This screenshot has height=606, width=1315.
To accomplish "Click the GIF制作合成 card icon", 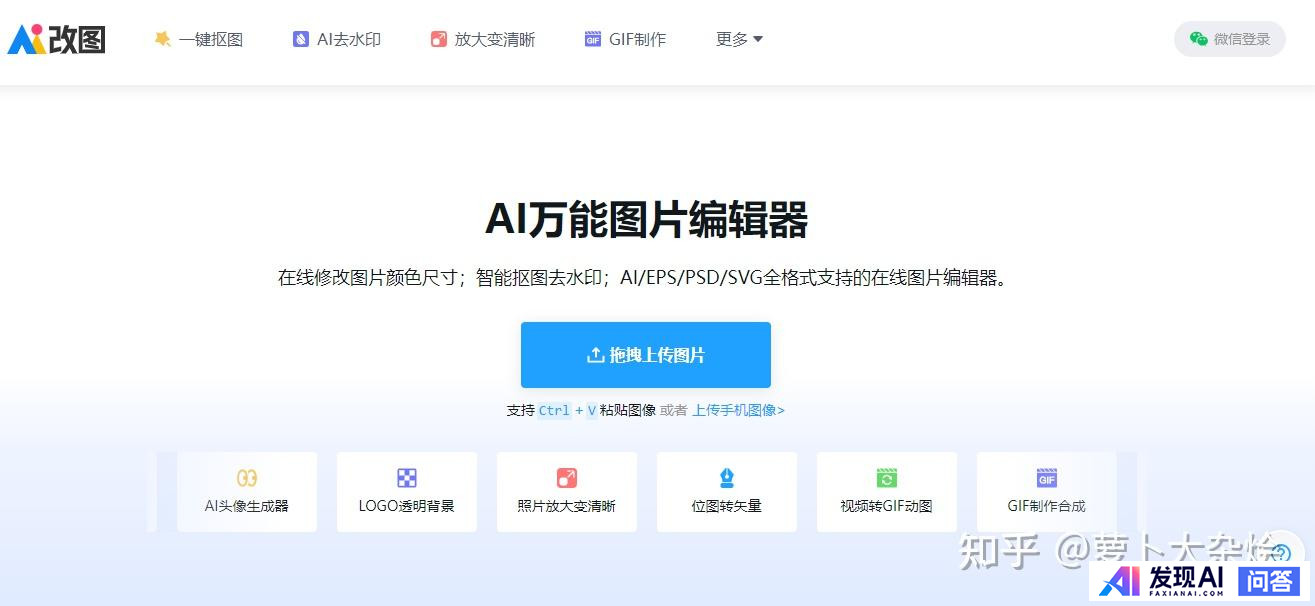I will point(1046,478).
